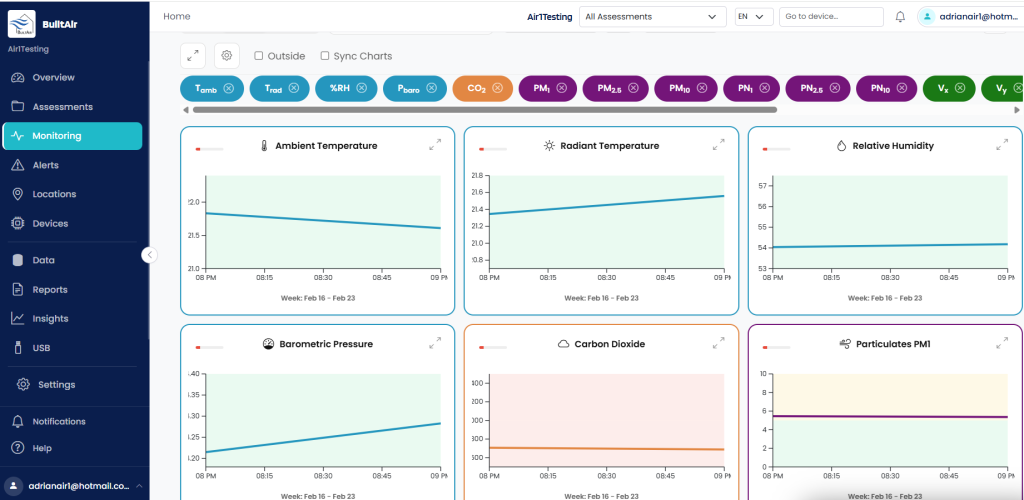Viewport: 1024px width, 500px height.
Task: Expand the Carbon Dioxide chart
Action: tap(718, 343)
